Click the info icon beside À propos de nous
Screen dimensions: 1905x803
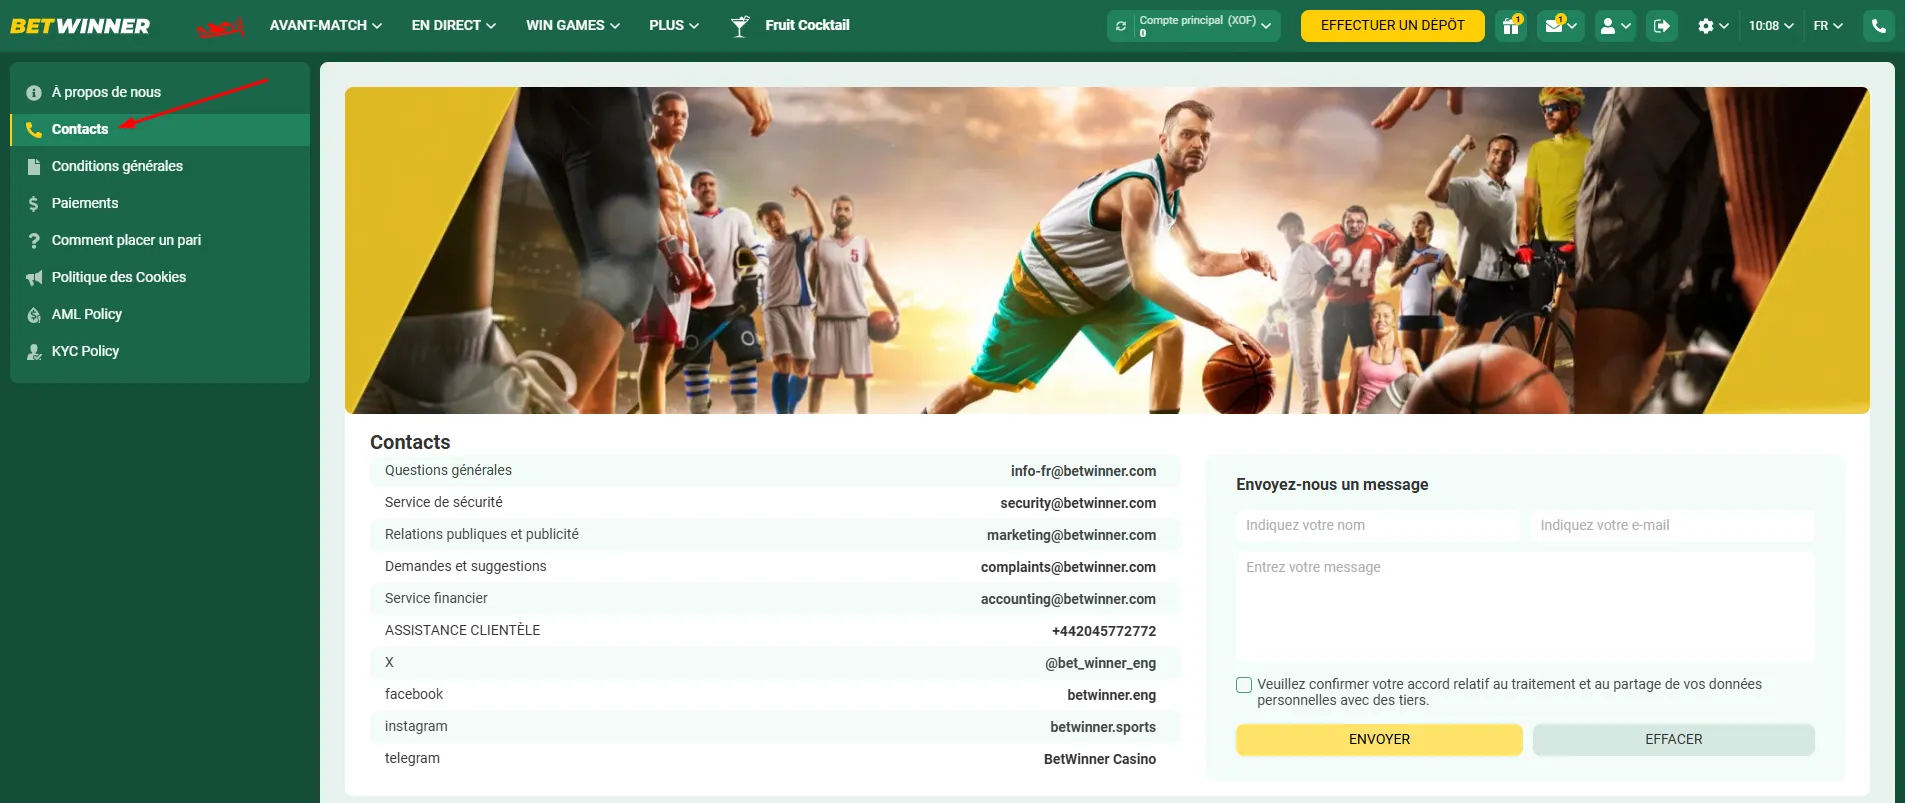pos(34,93)
